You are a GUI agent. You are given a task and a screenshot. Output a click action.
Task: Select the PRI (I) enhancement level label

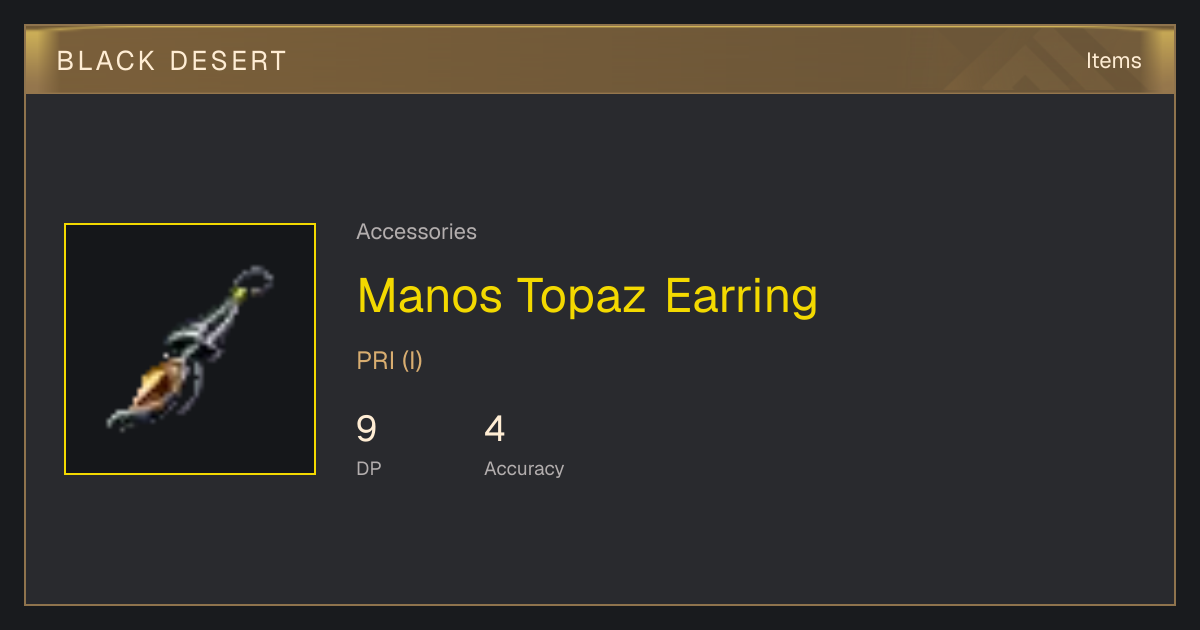coord(389,361)
